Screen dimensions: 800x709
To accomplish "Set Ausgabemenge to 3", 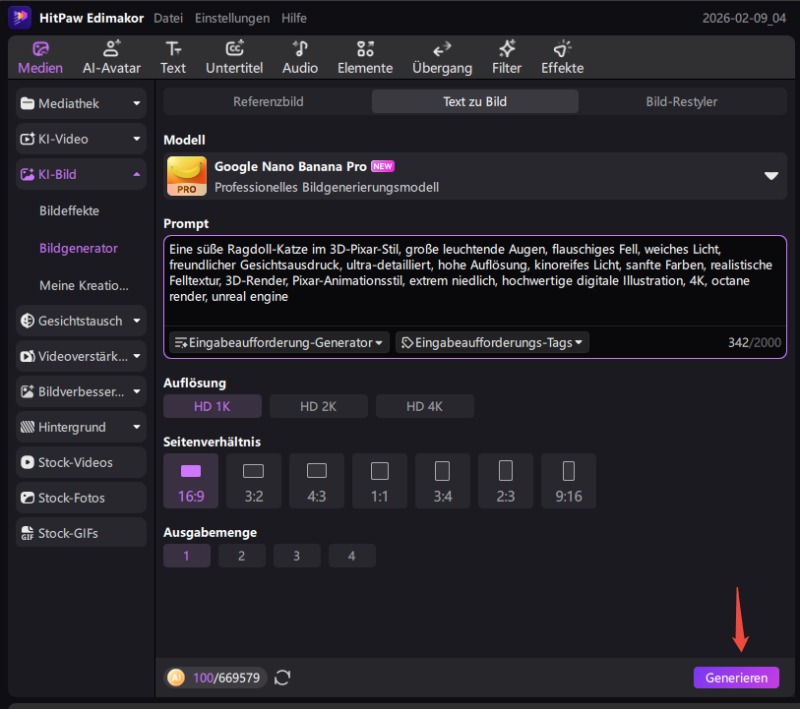I will click(x=296, y=556).
